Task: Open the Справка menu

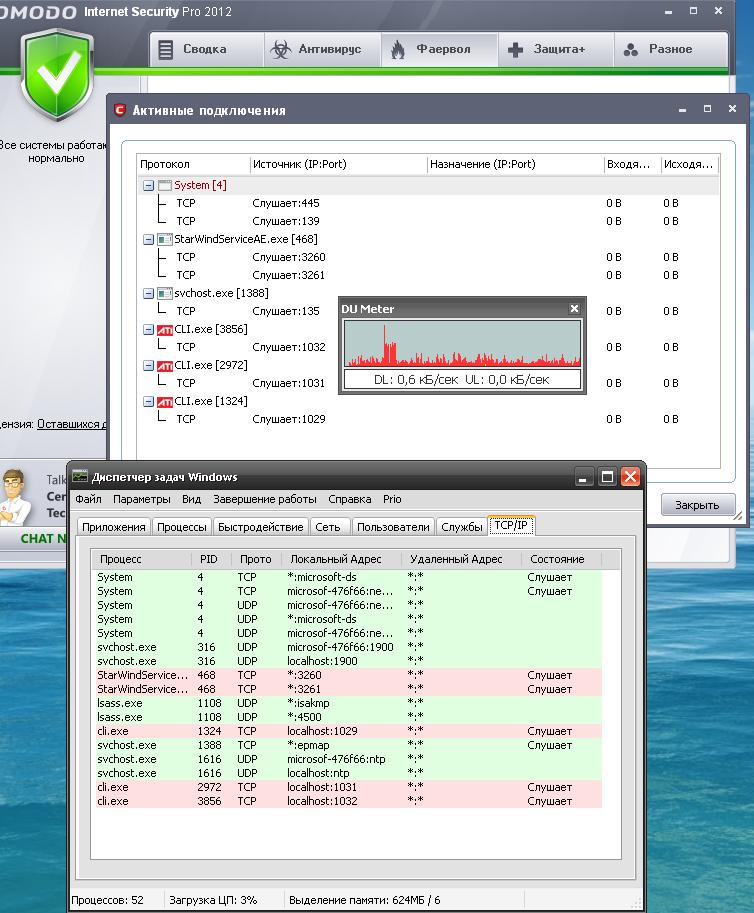Action: [x=349, y=499]
